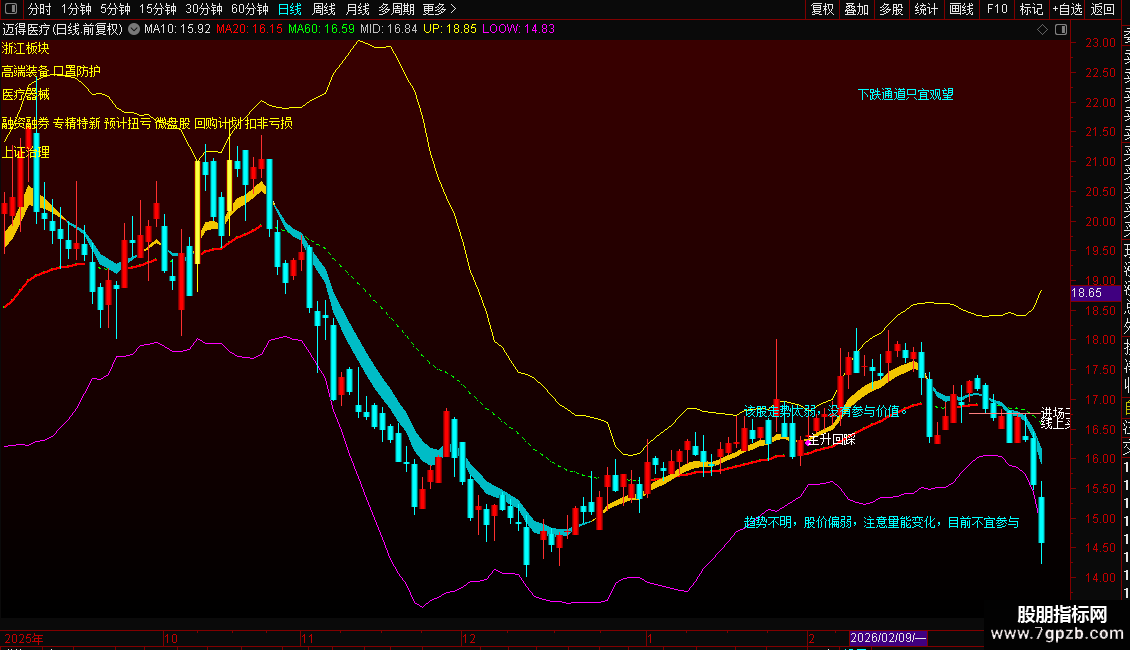Screen dimensions: 1130x650
Task: Select the 5分钟 period tab
Action: pyautogui.click(x=115, y=9)
